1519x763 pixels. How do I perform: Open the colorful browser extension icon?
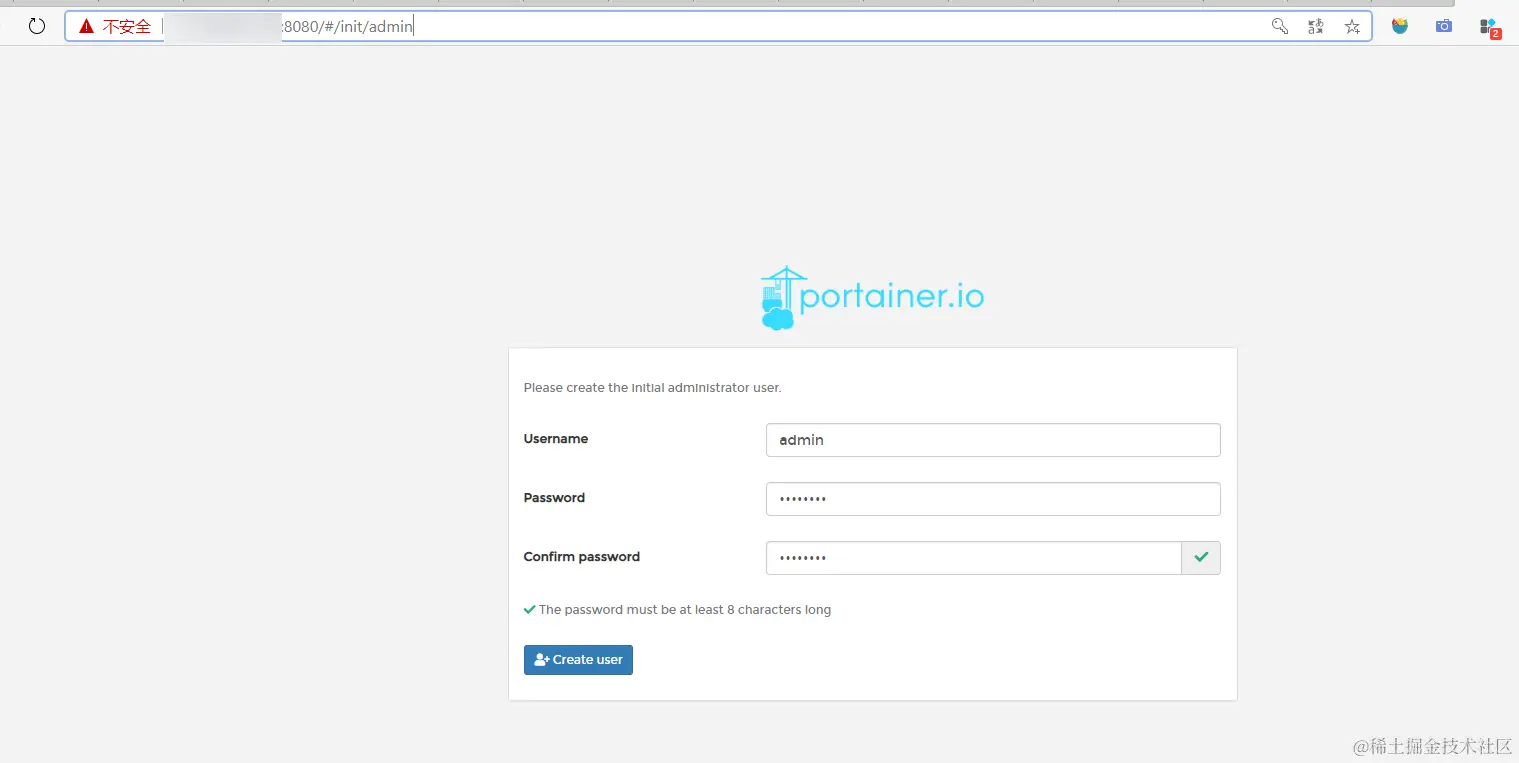[x=1400, y=26]
